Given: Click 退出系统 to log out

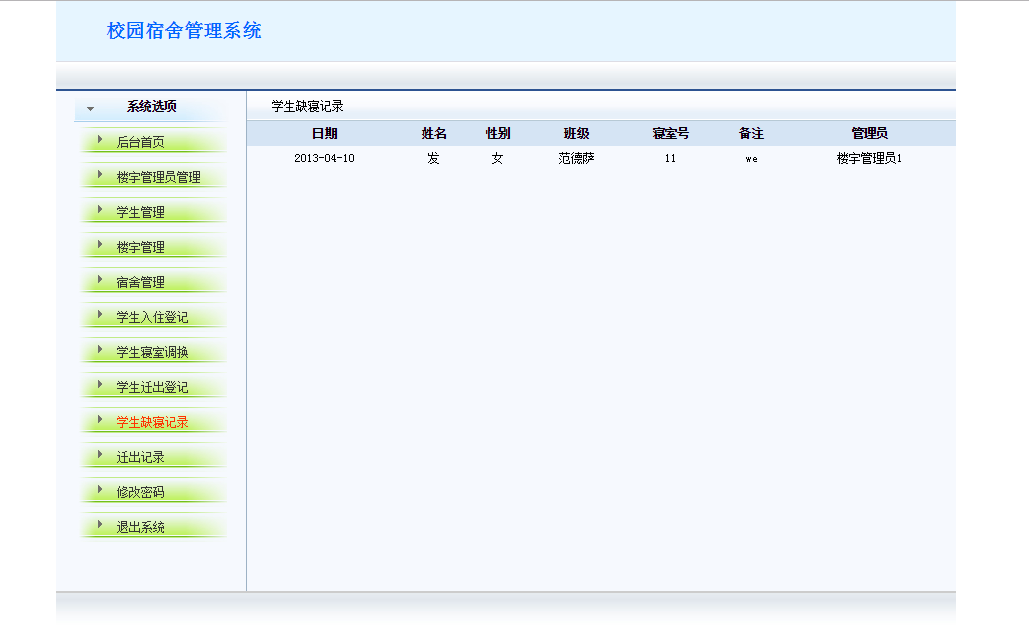Looking at the screenshot, I should (140, 527).
